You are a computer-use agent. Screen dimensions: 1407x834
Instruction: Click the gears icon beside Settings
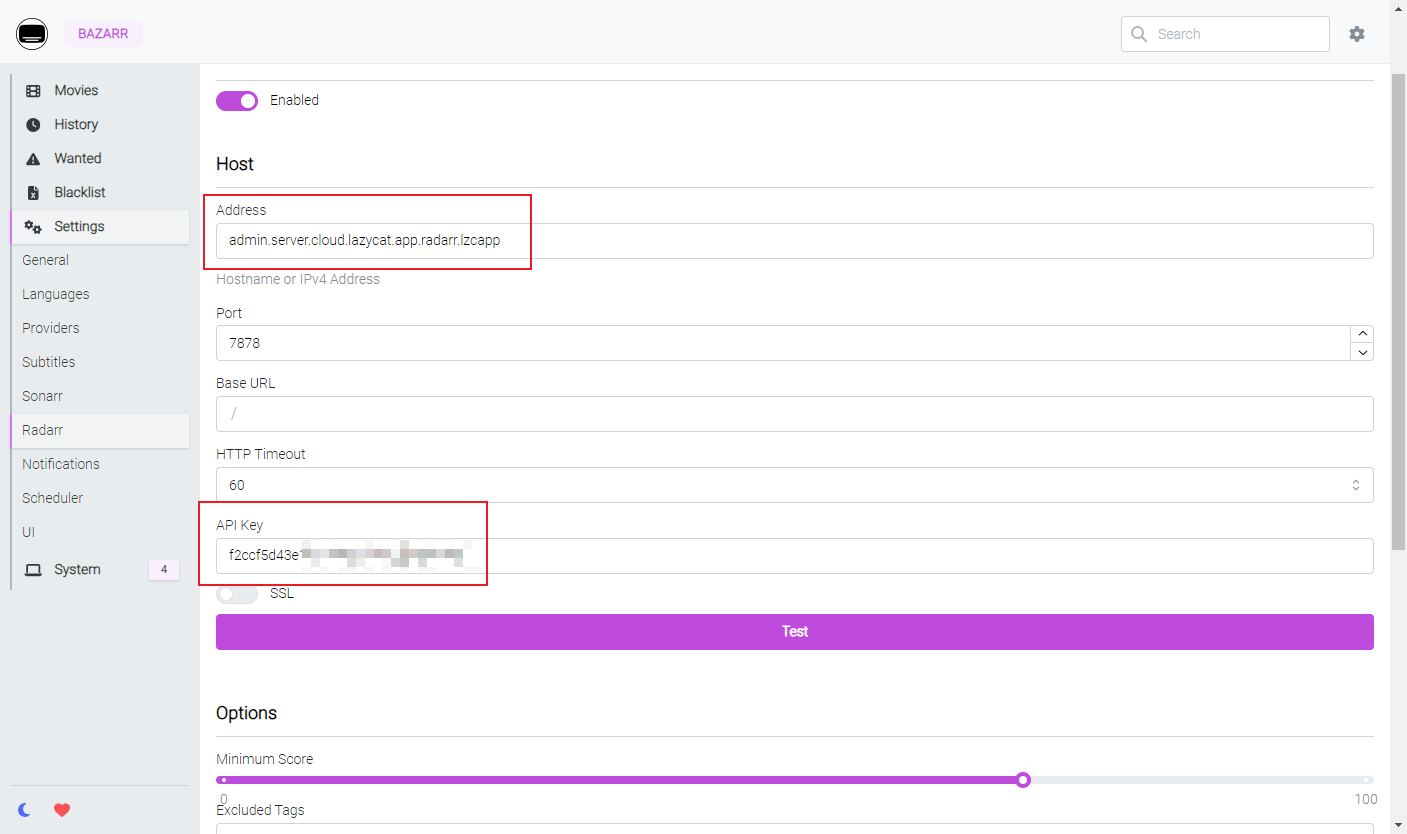click(33, 226)
